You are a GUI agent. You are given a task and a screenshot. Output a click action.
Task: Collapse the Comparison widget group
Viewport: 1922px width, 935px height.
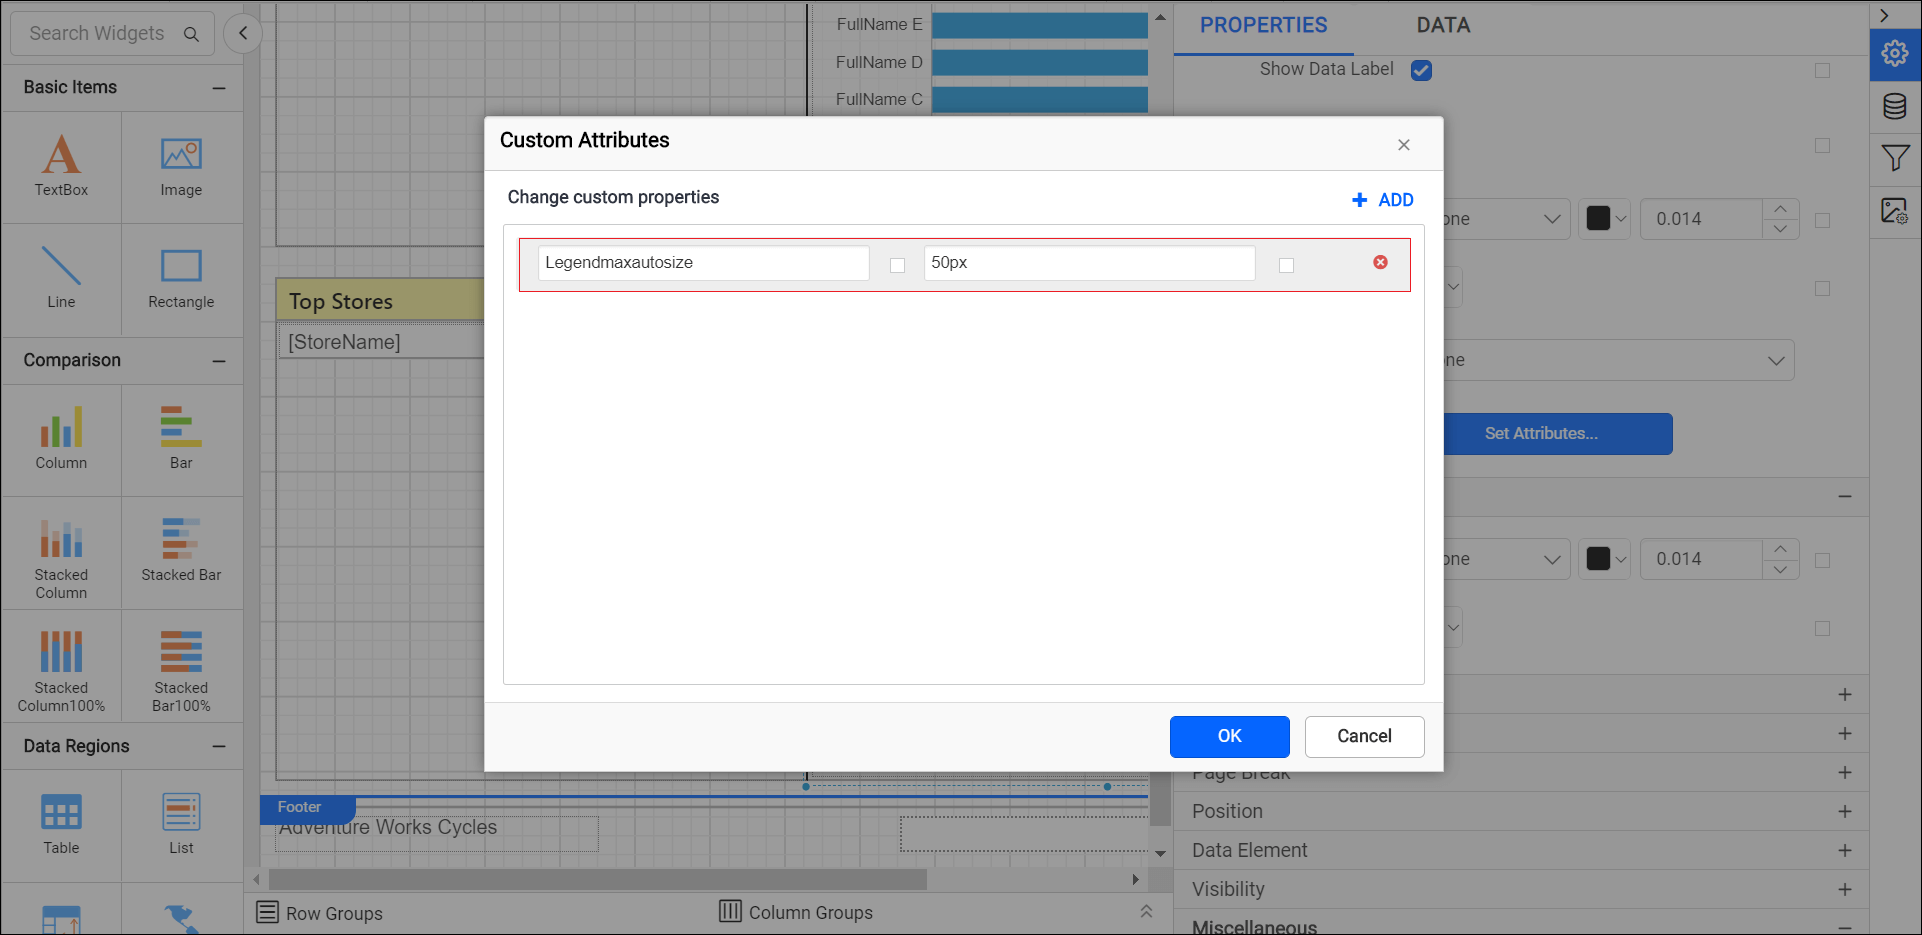220,360
